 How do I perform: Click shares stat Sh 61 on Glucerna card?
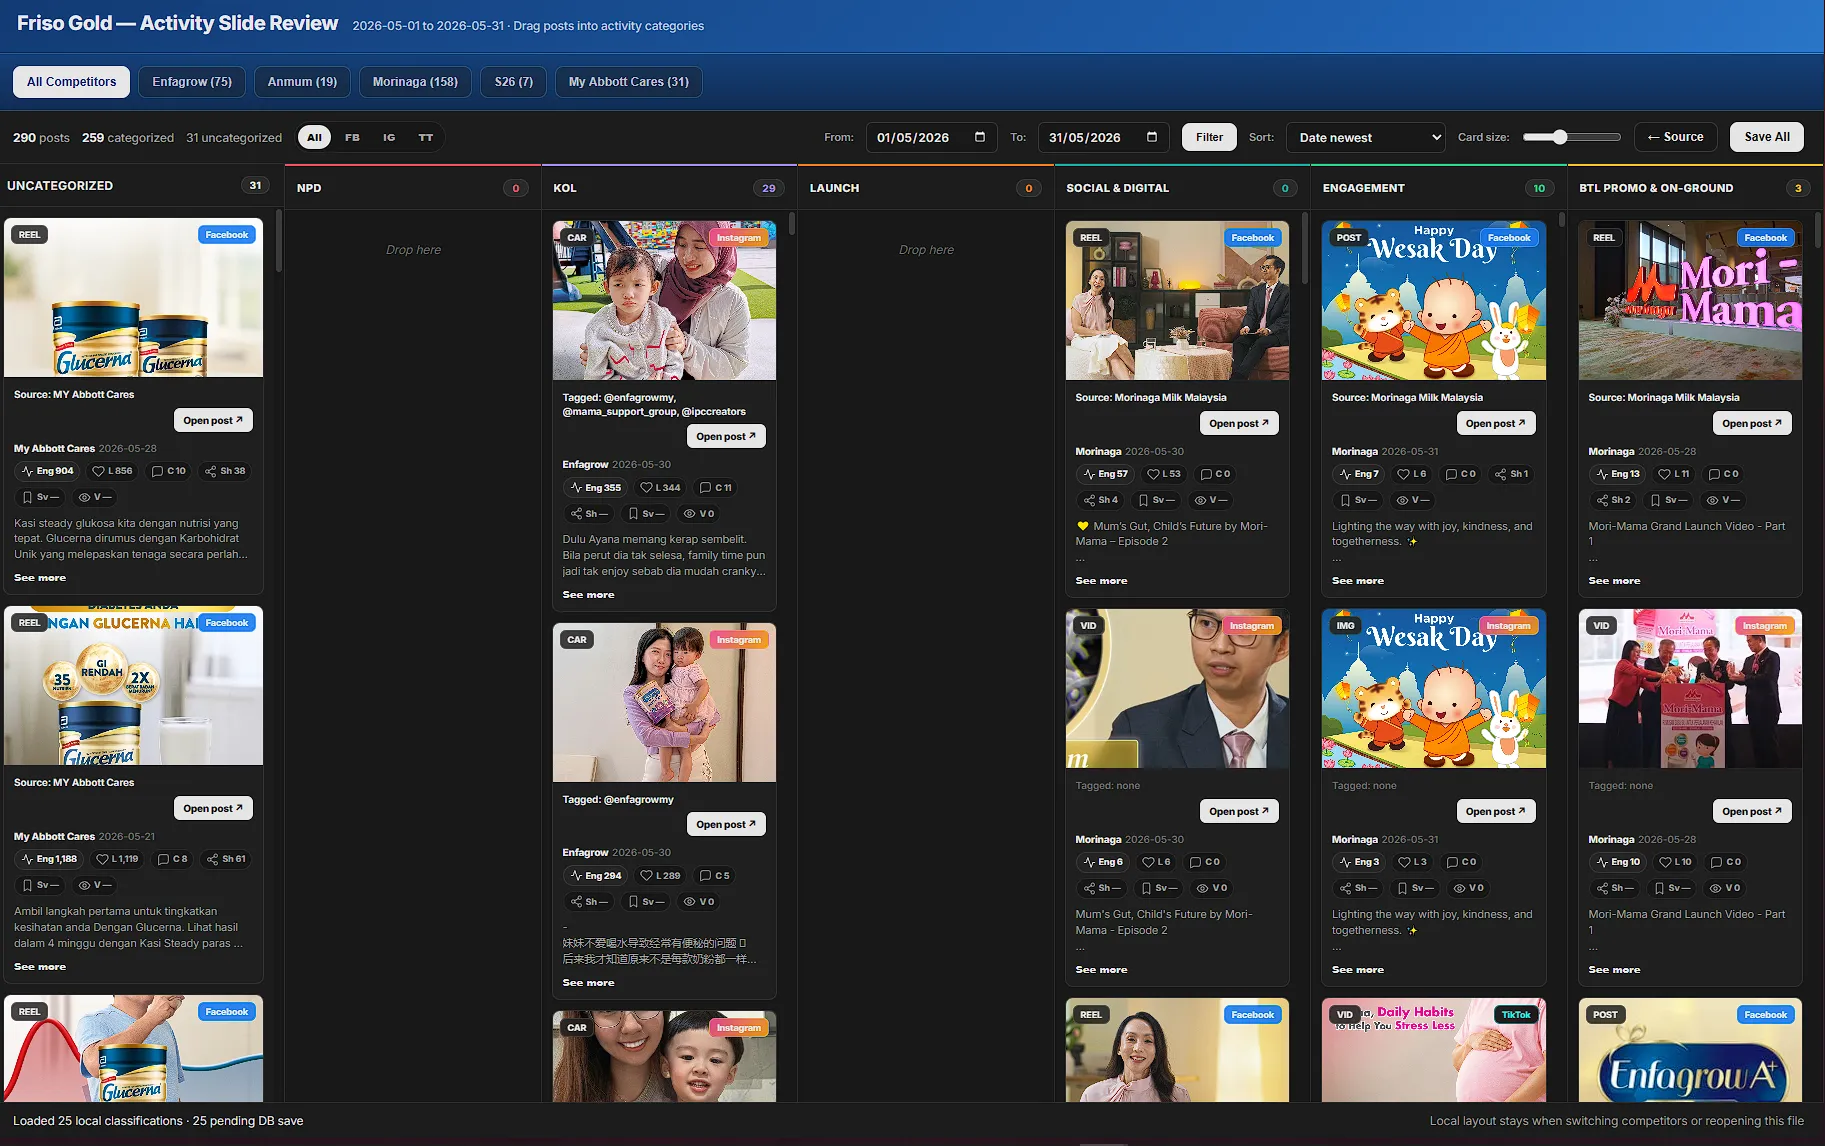click(226, 859)
